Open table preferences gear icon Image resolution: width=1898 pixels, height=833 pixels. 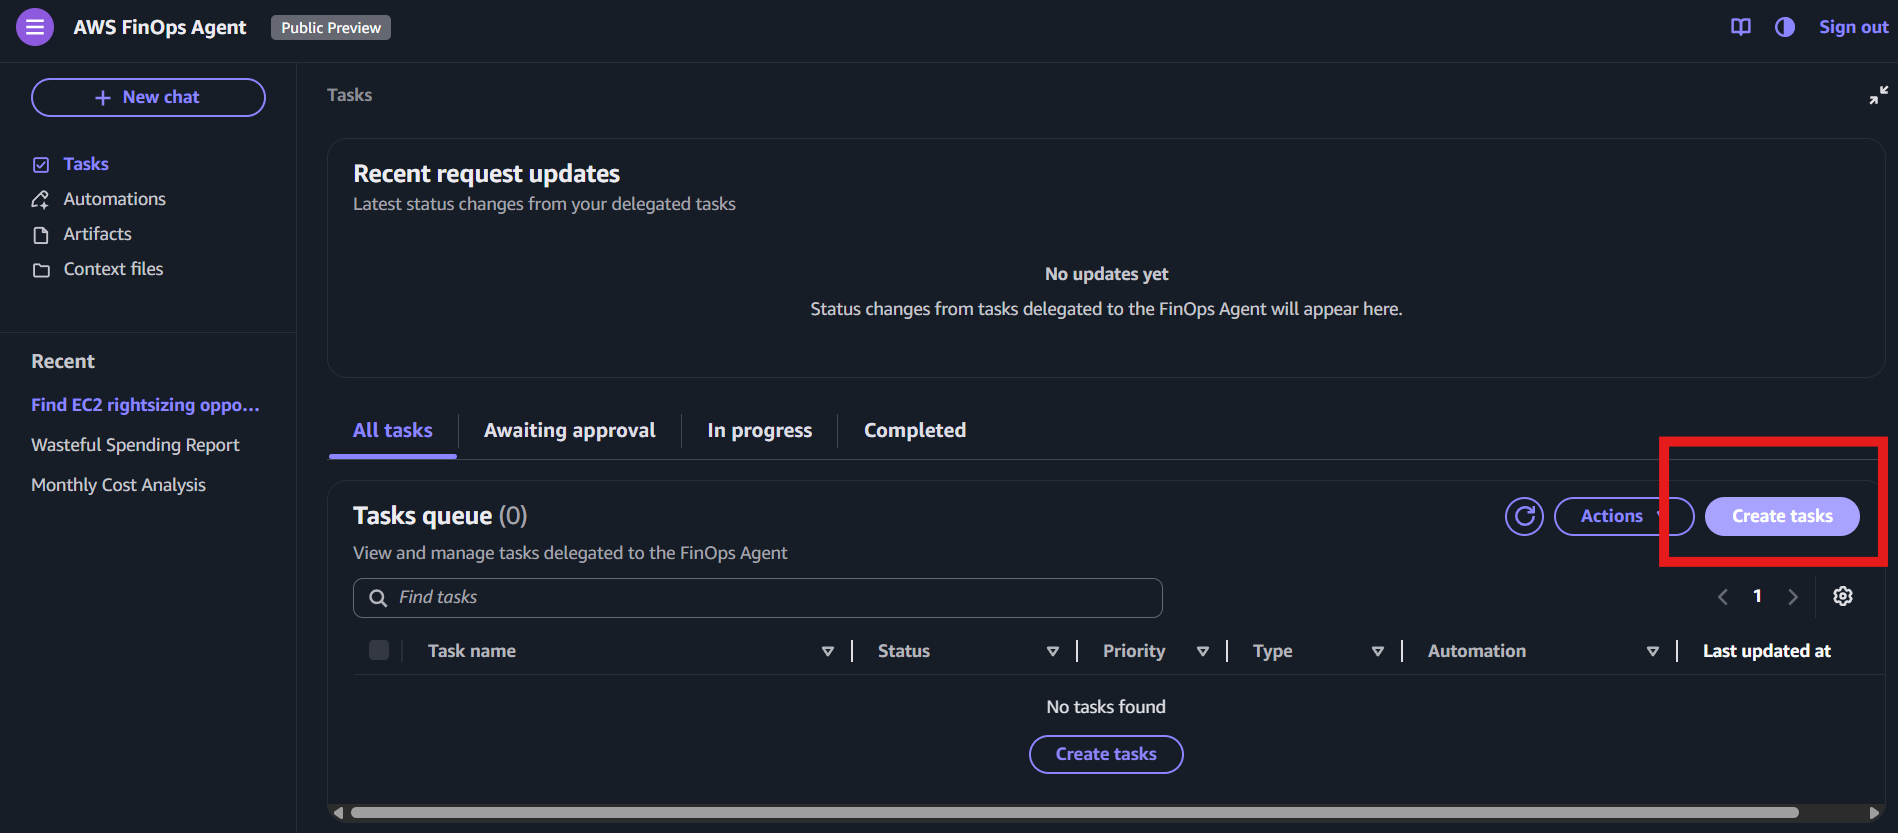click(1843, 596)
